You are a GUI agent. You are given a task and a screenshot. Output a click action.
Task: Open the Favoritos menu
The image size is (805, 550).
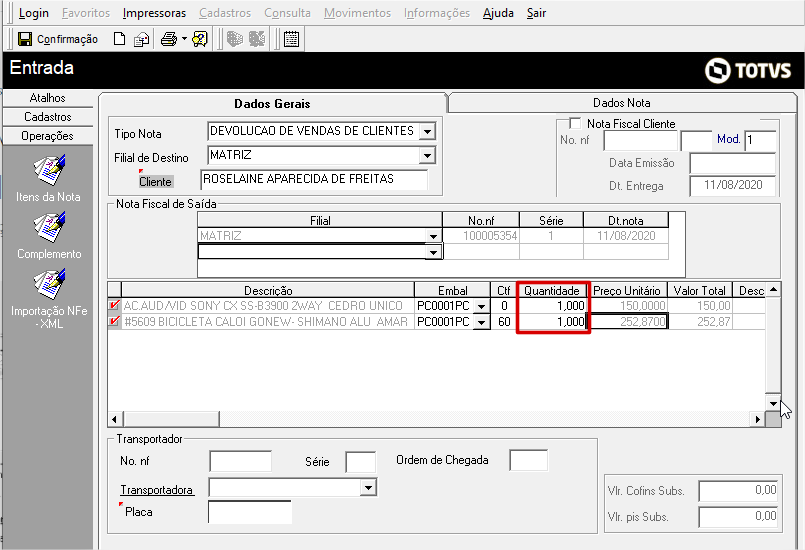pos(86,13)
